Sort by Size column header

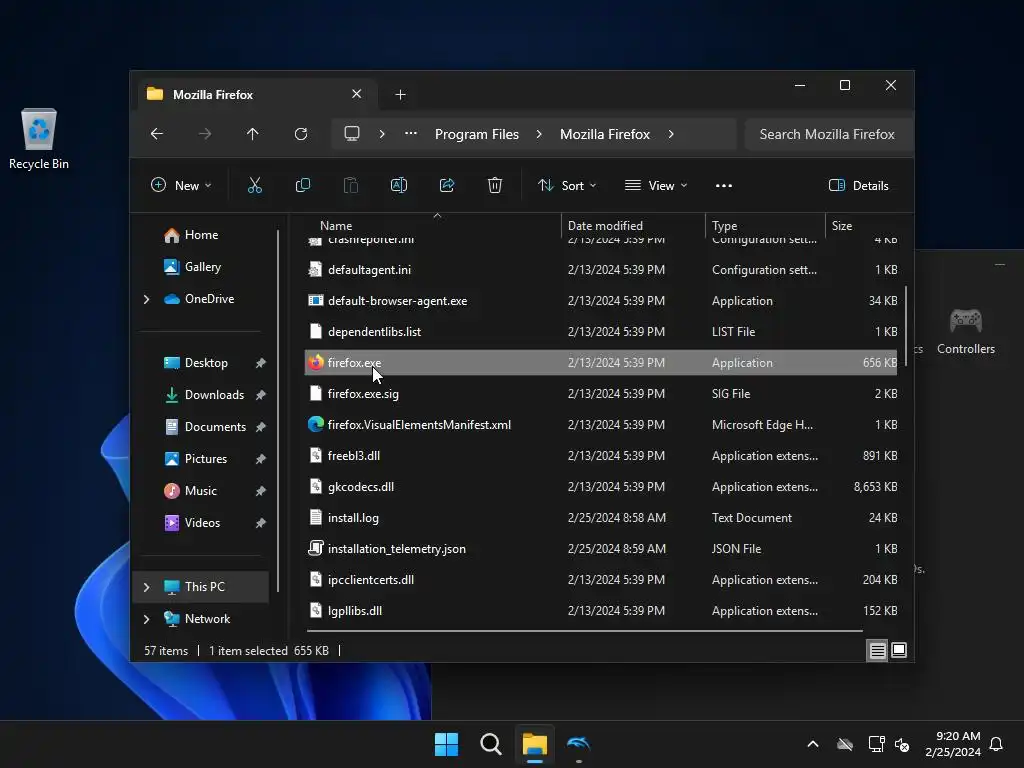842,225
